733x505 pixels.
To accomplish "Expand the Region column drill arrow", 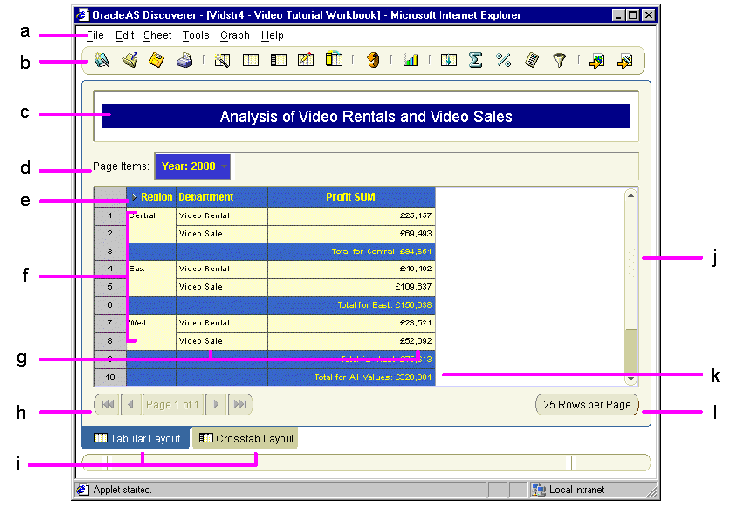I will (x=134, y=197).
